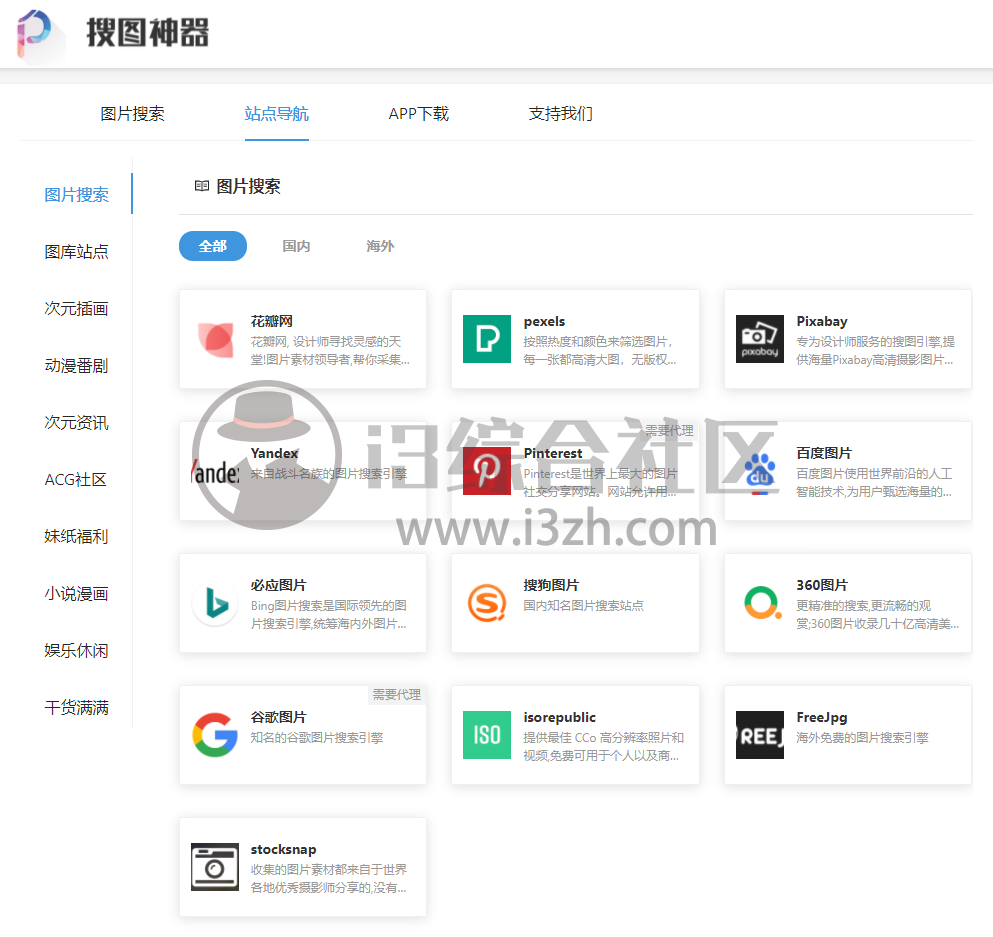Image resolution: width=993 pixels, height=937 pixels.
Task: Click the black FreeJpg logo icon
Action: 760,735
